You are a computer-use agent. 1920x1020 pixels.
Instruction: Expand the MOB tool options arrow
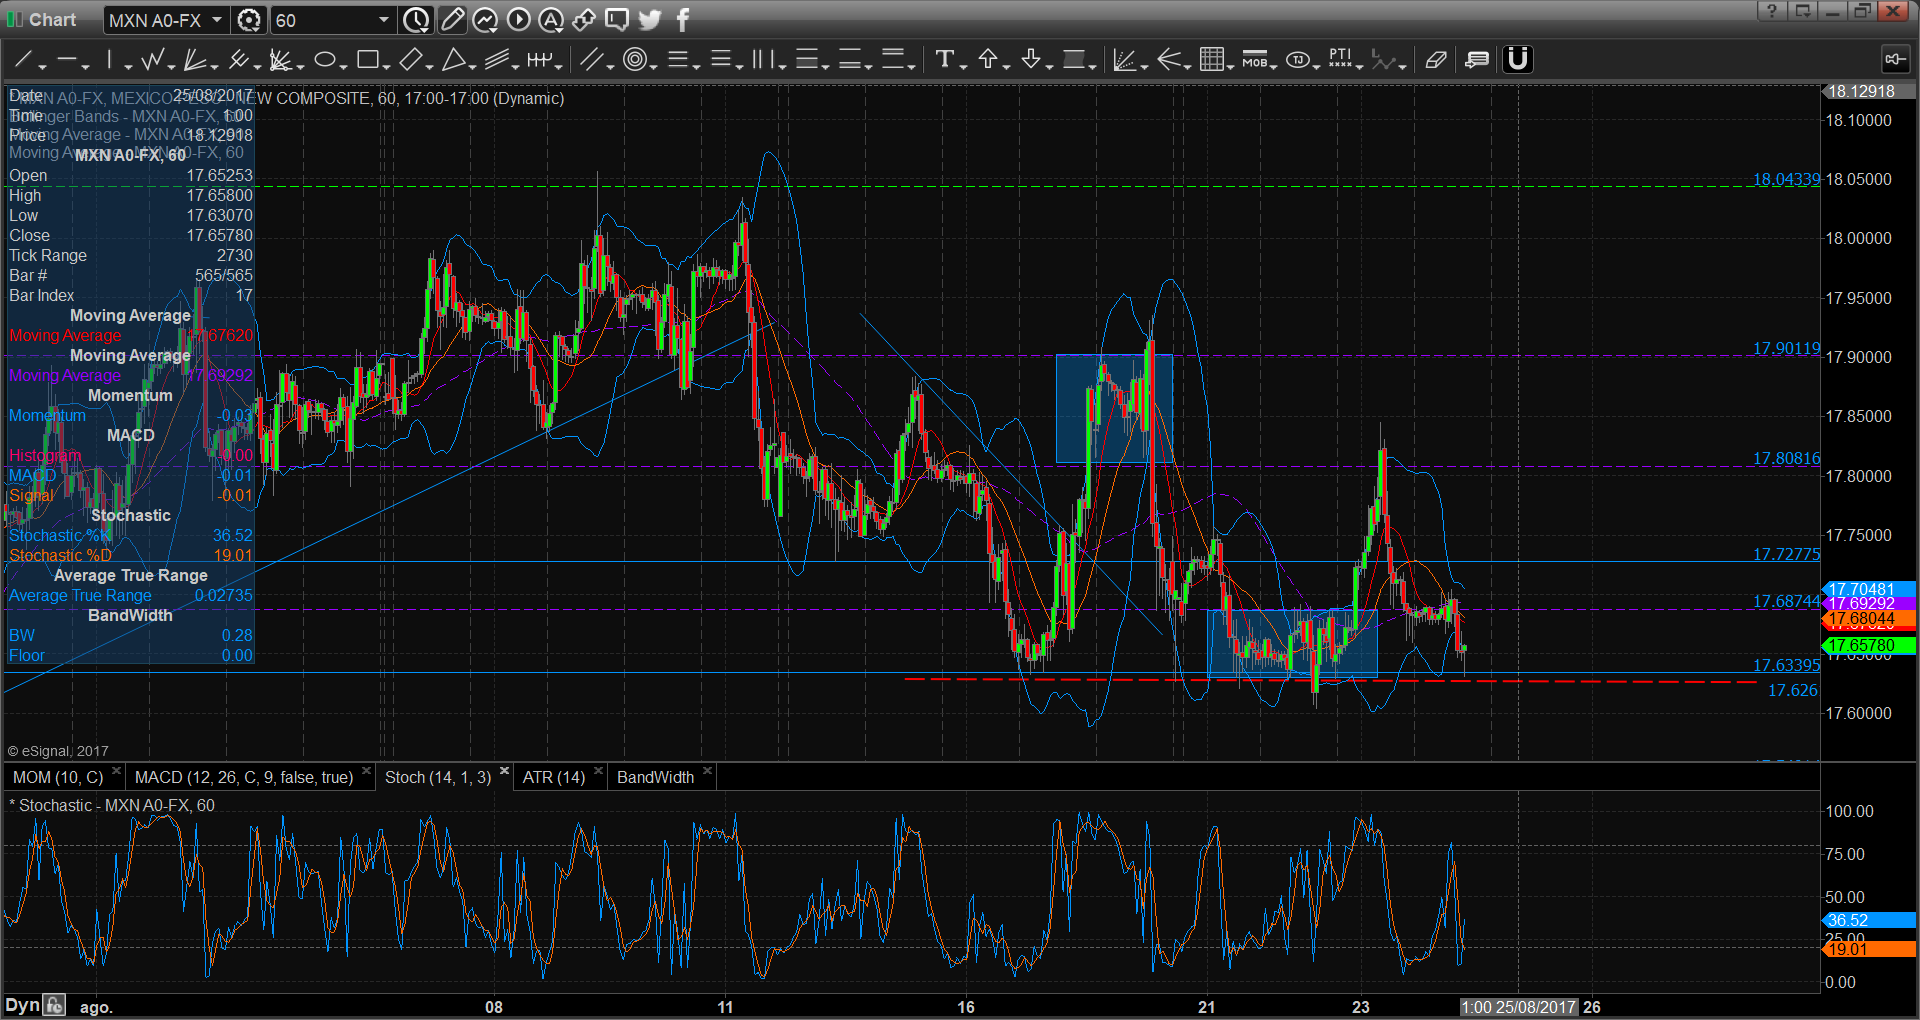1274,66
